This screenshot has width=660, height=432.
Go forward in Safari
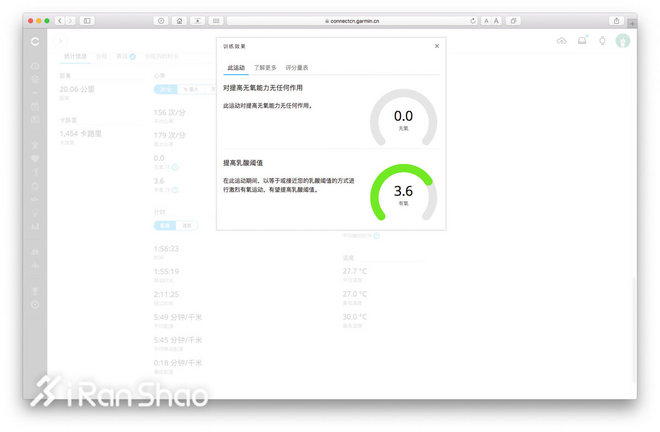click(x=70, y=21)
